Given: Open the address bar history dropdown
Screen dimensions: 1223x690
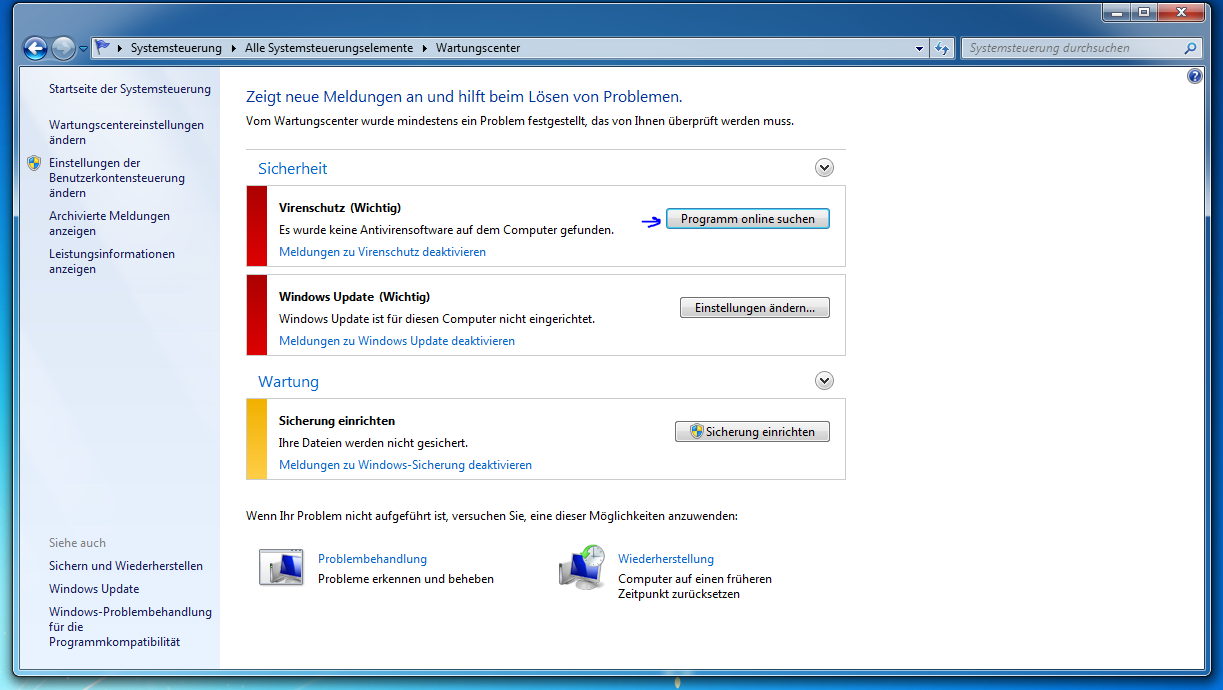Looking at the screenshot, I should (920, 48).
